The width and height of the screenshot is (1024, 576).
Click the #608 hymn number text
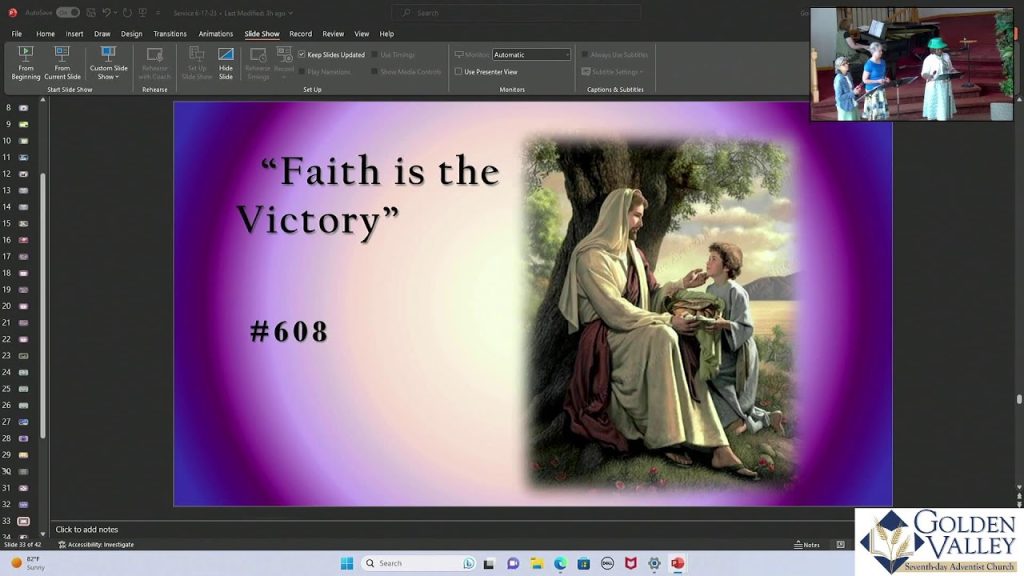tap(289, 331)
